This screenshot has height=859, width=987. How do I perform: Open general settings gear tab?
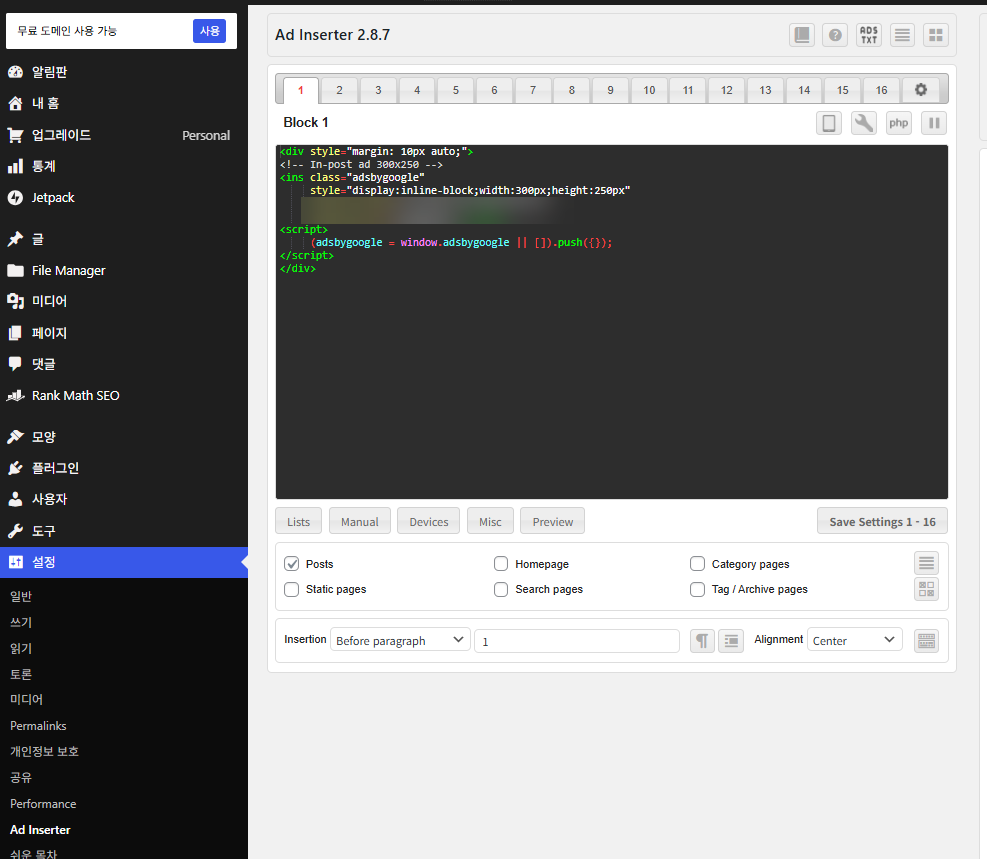(920, 90)
